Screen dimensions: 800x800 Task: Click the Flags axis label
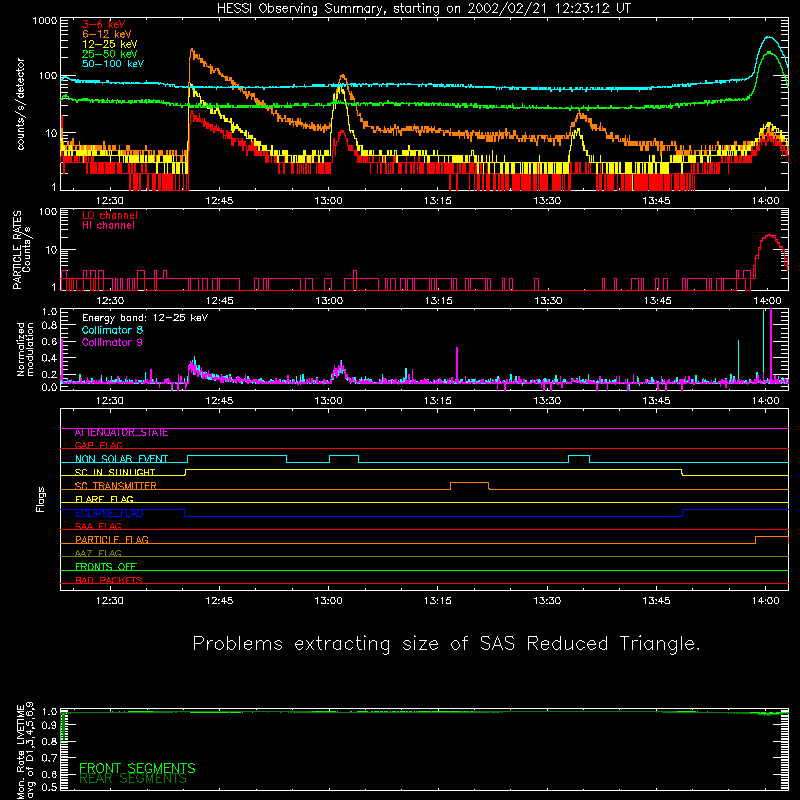[x=41, y=499]
